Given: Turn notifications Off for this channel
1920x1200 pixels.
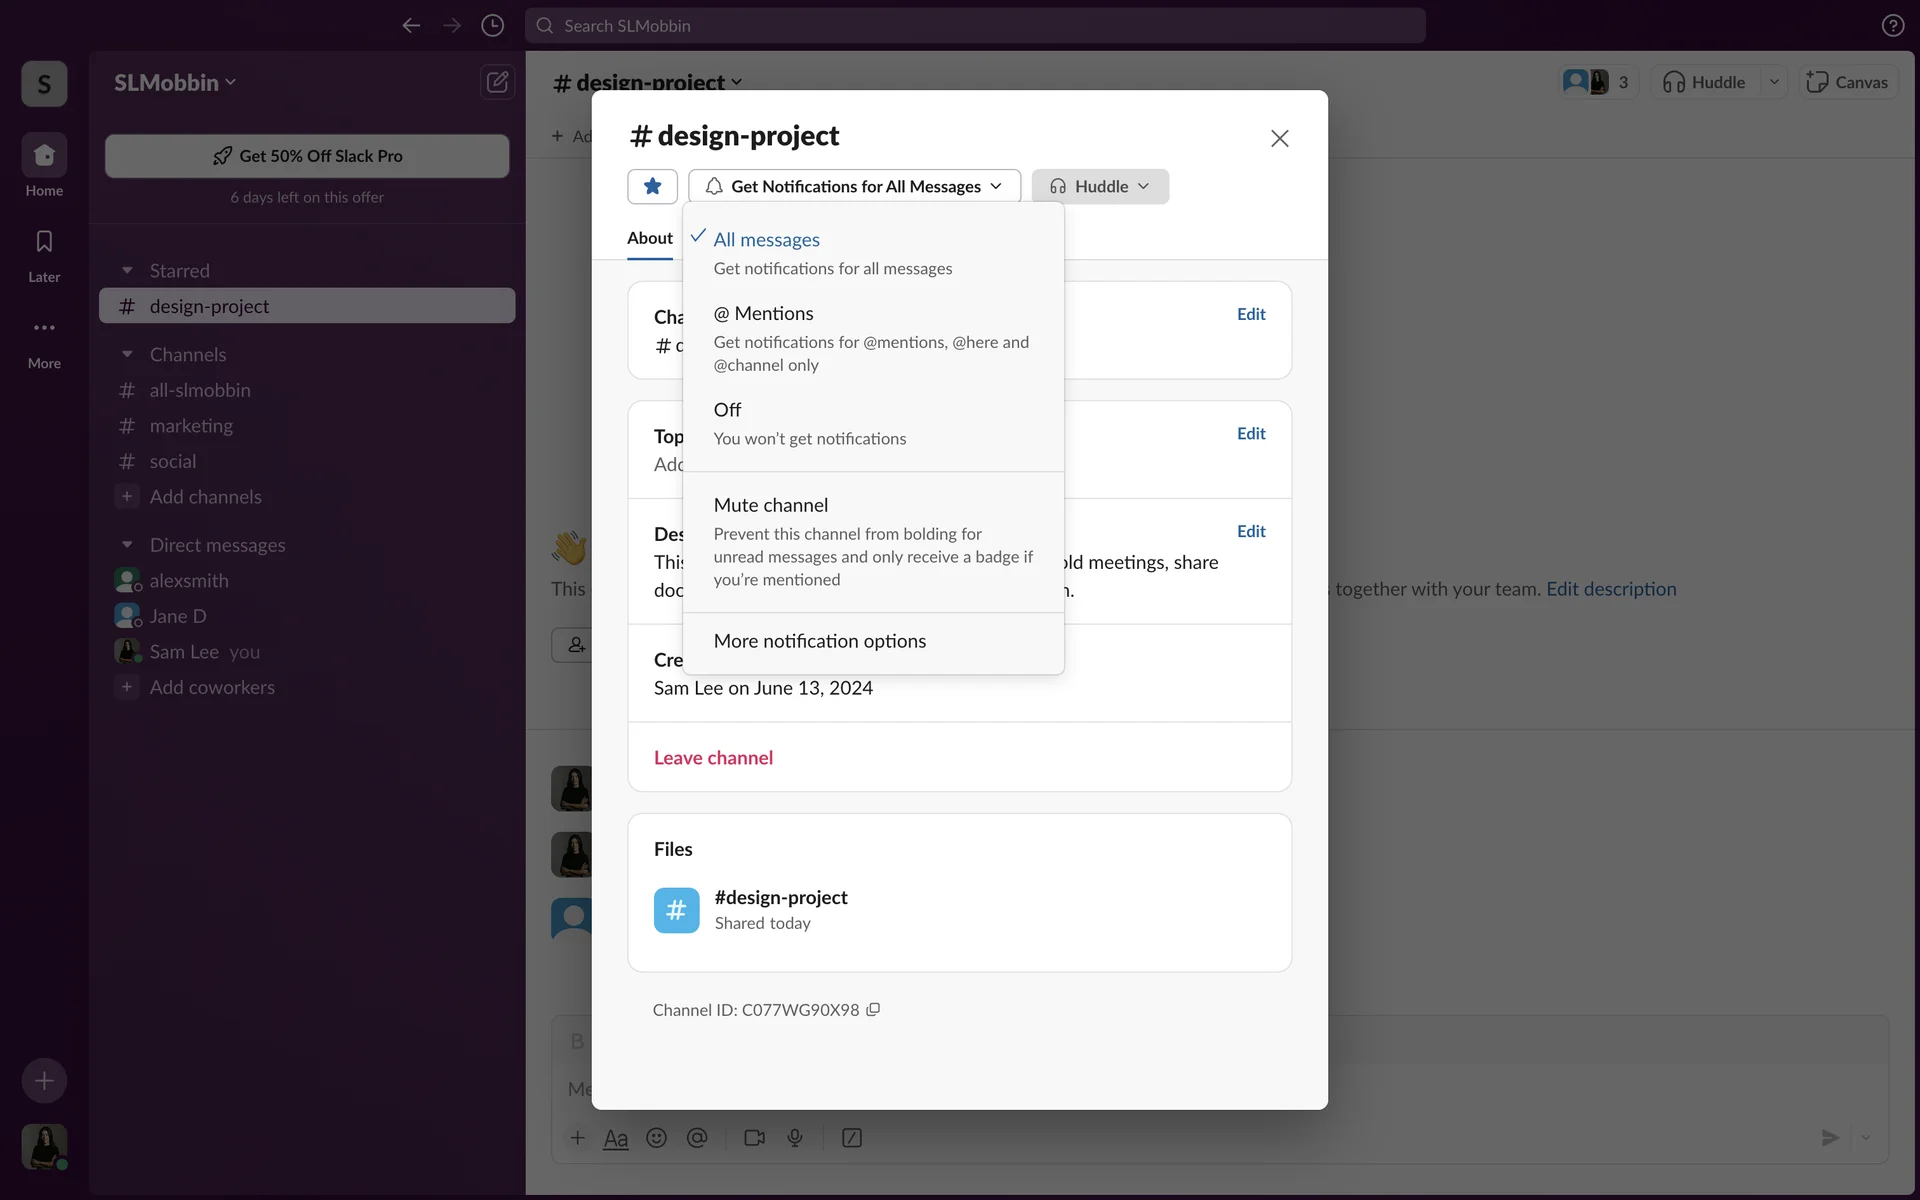Looking at the screenshot, I should pos(727,410).
